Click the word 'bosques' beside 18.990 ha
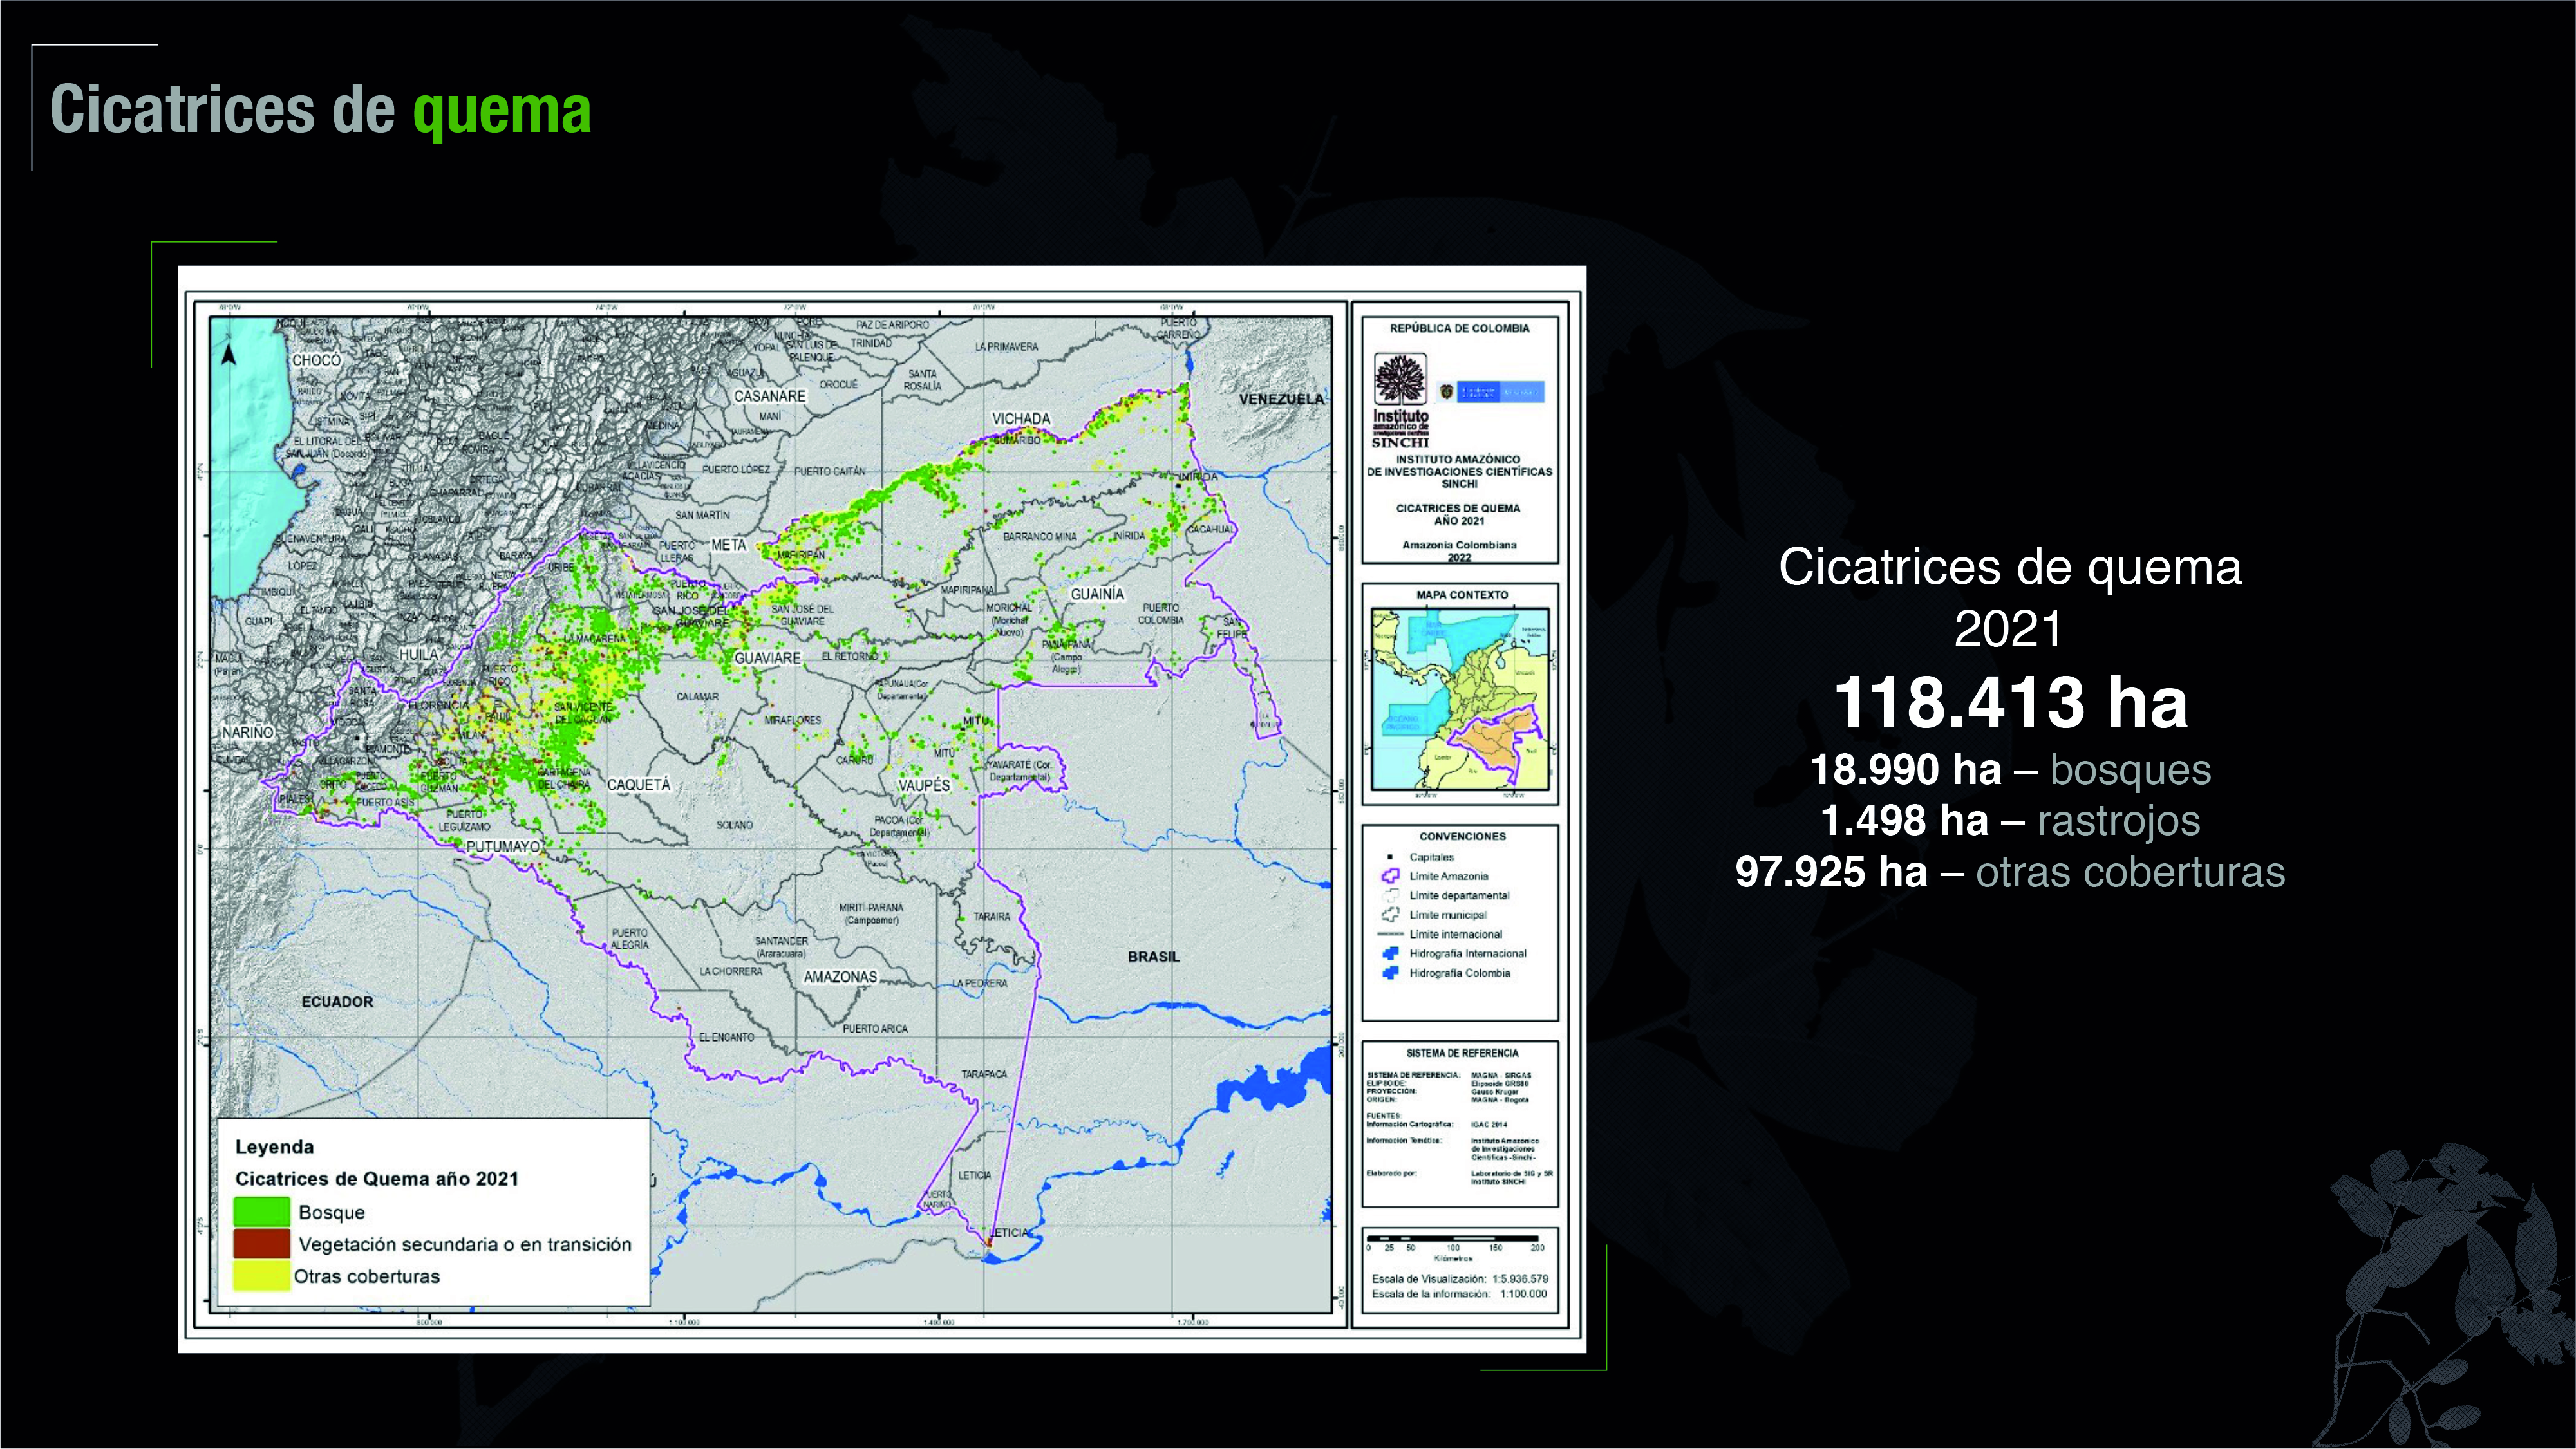The image size is (2576, 1449). (2130, 771)
